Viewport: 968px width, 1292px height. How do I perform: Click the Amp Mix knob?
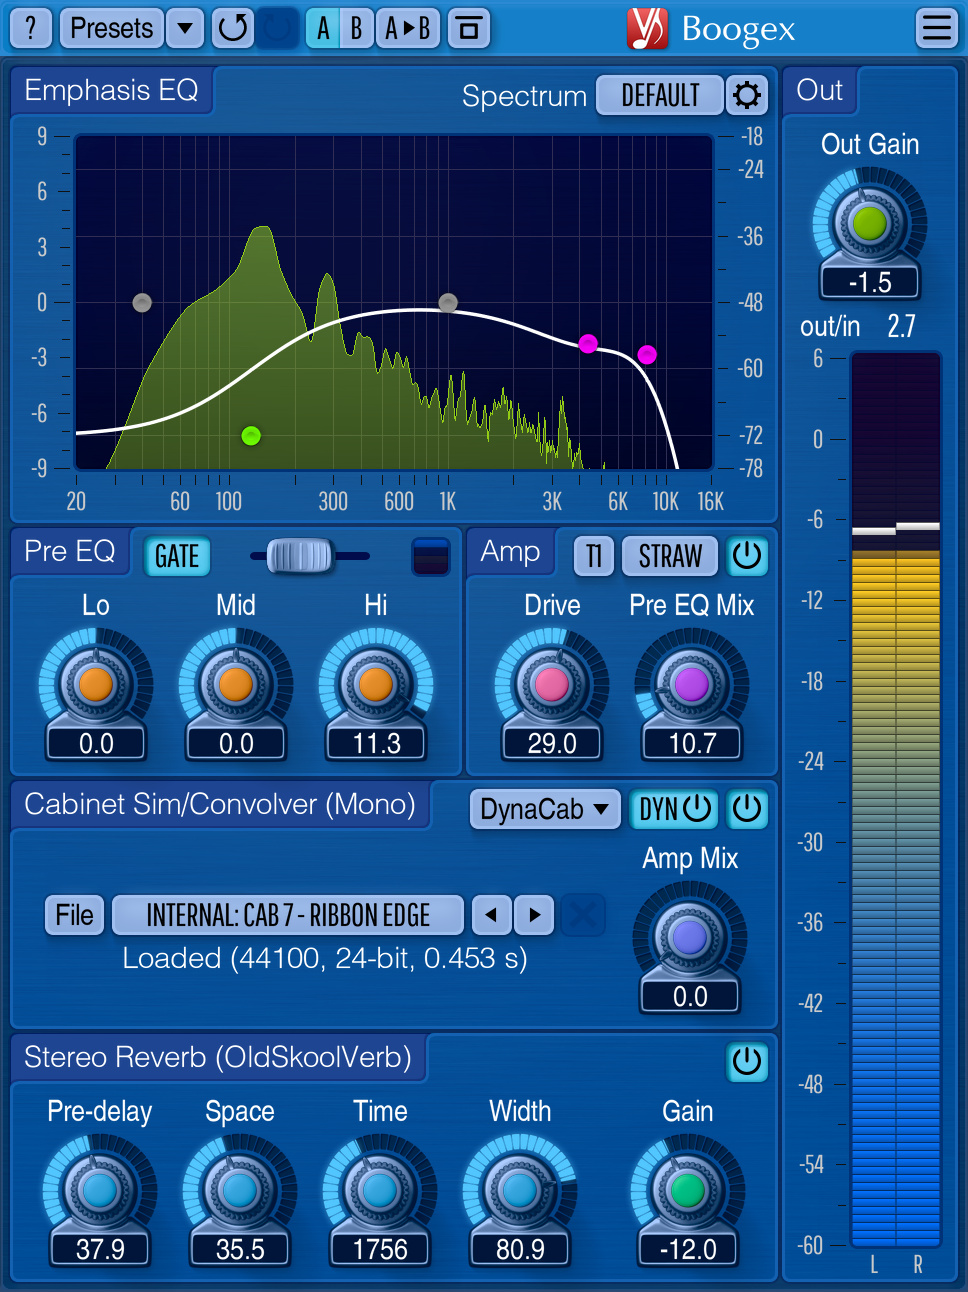tap(690, 937)
